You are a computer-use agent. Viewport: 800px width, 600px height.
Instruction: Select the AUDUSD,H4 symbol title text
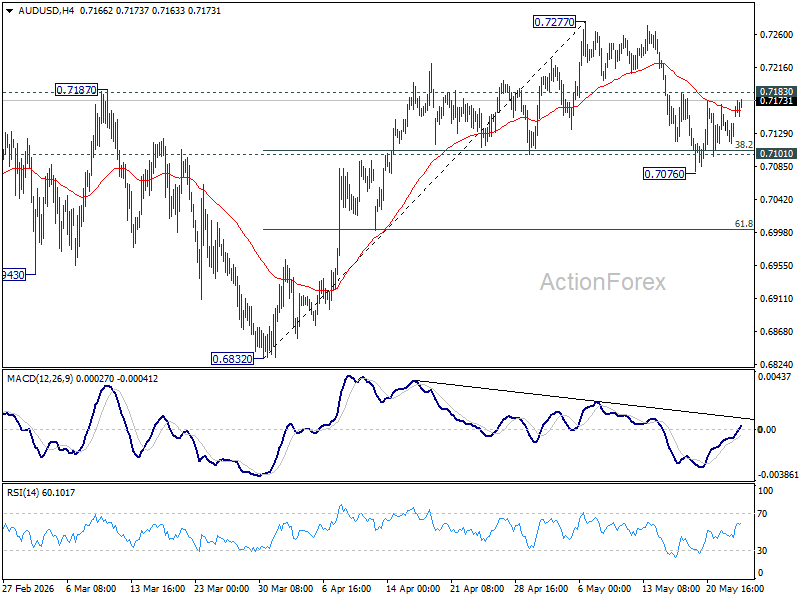(x=46, y=11)
